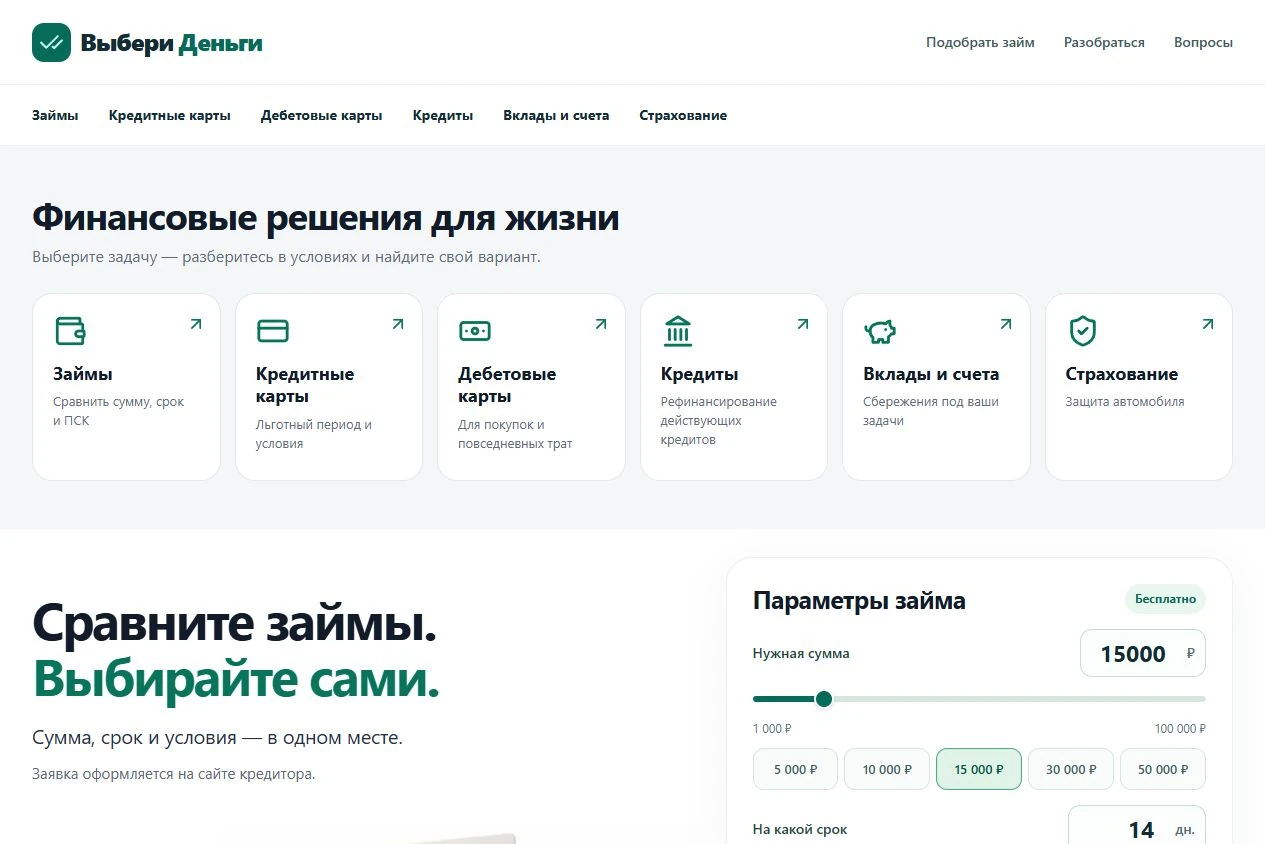Click the Подобрать займ header link
Image resolution: width=1265 pixels, height=844 pixels.
[x=980, y=42]
